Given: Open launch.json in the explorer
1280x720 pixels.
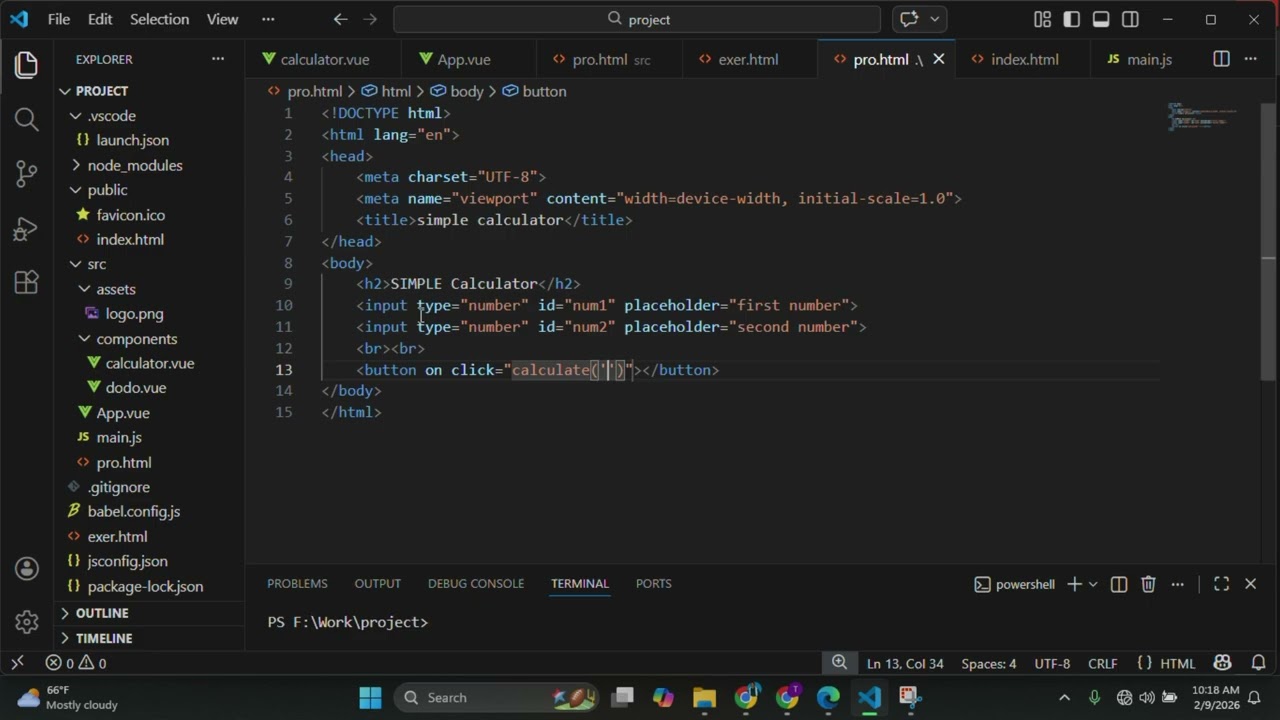Looking at the screenshot, I should coord(132,140).
